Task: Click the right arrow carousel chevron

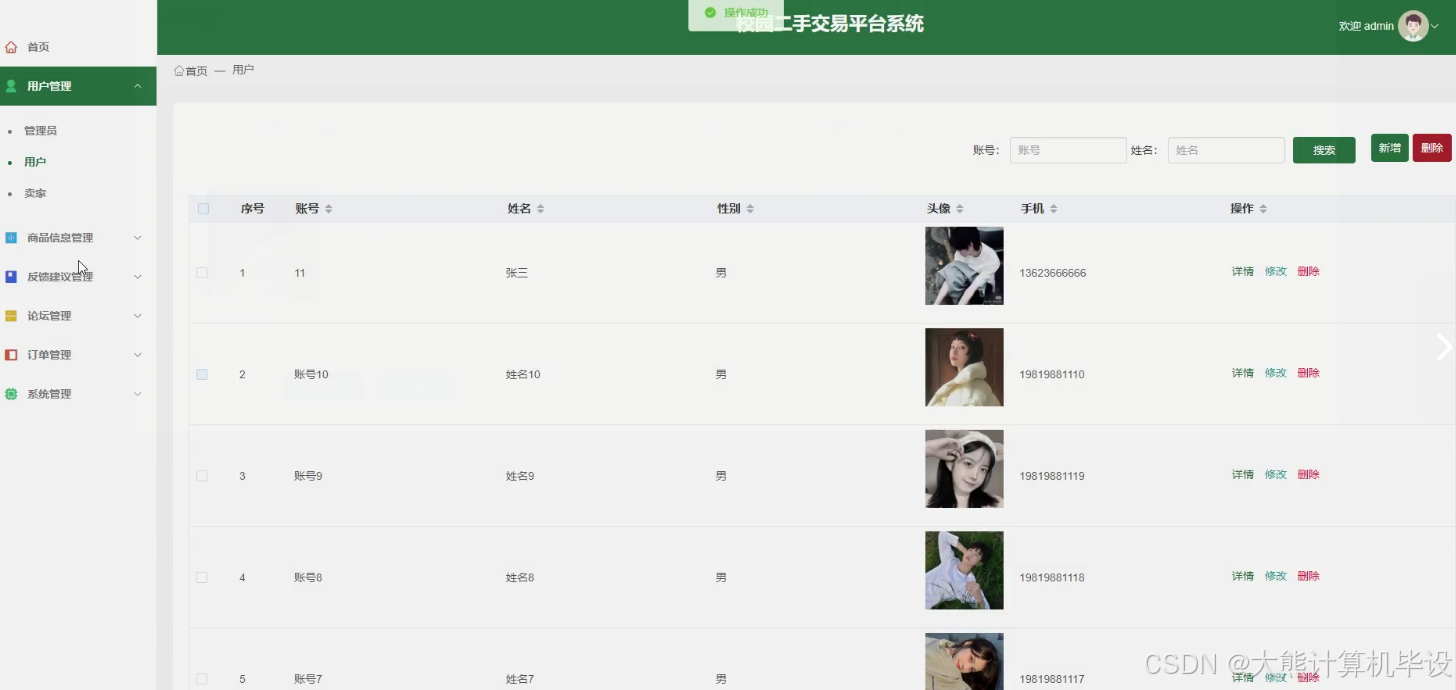Action: coord(1443,347)
